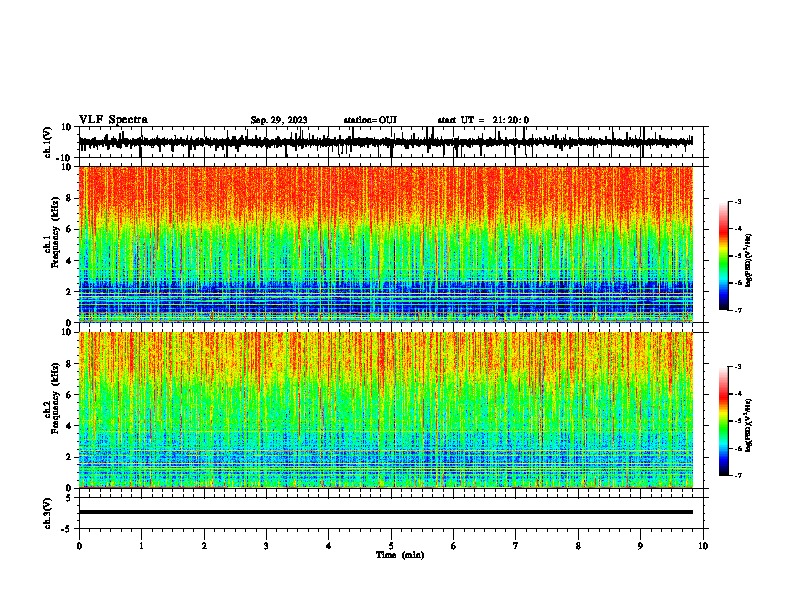This screenshot has height=612, width=792.
Task: Click the time axis tick label "7"
Action: point(516,546)
